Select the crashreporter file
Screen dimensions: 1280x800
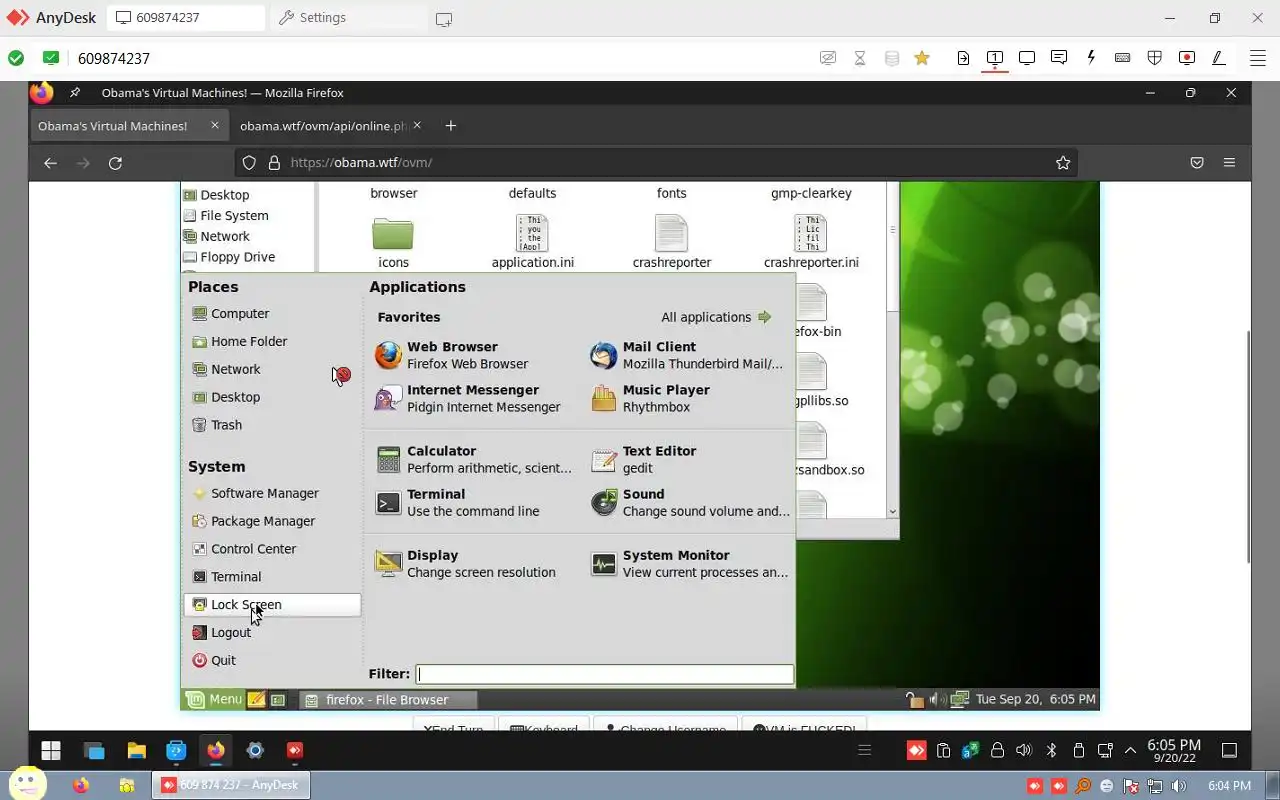(x=672, y=243)
